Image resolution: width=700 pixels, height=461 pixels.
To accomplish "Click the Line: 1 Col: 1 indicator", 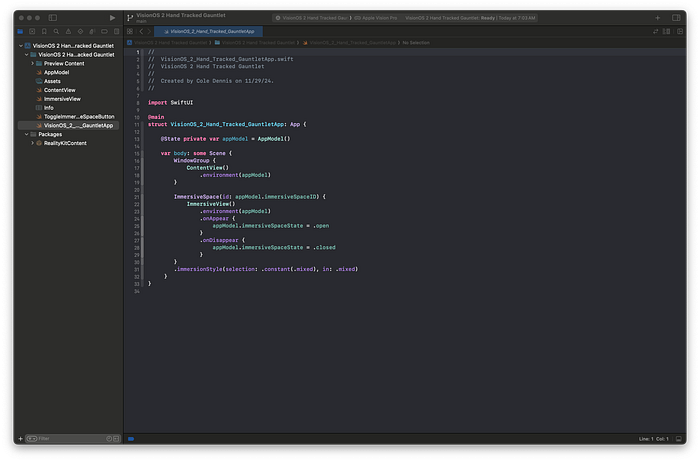I will 654,439.
